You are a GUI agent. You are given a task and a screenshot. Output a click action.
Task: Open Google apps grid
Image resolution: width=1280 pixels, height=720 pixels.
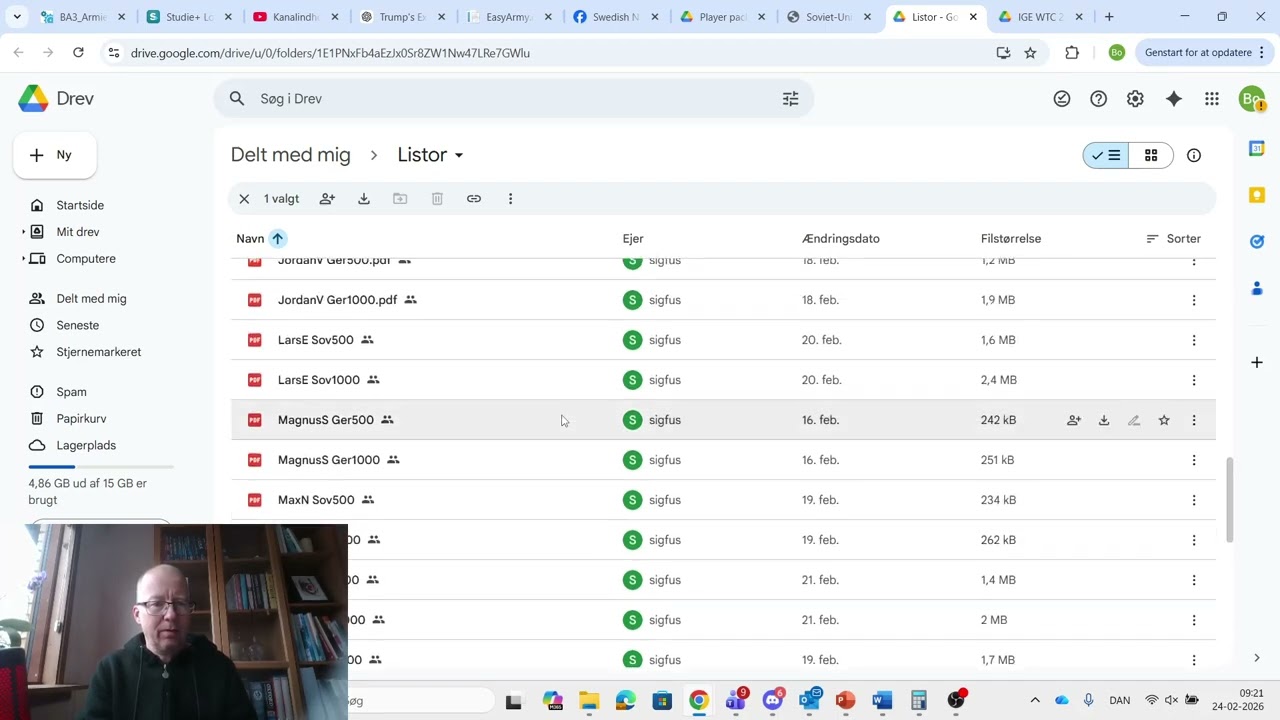pyautogui.click(x=1212, y=99)
